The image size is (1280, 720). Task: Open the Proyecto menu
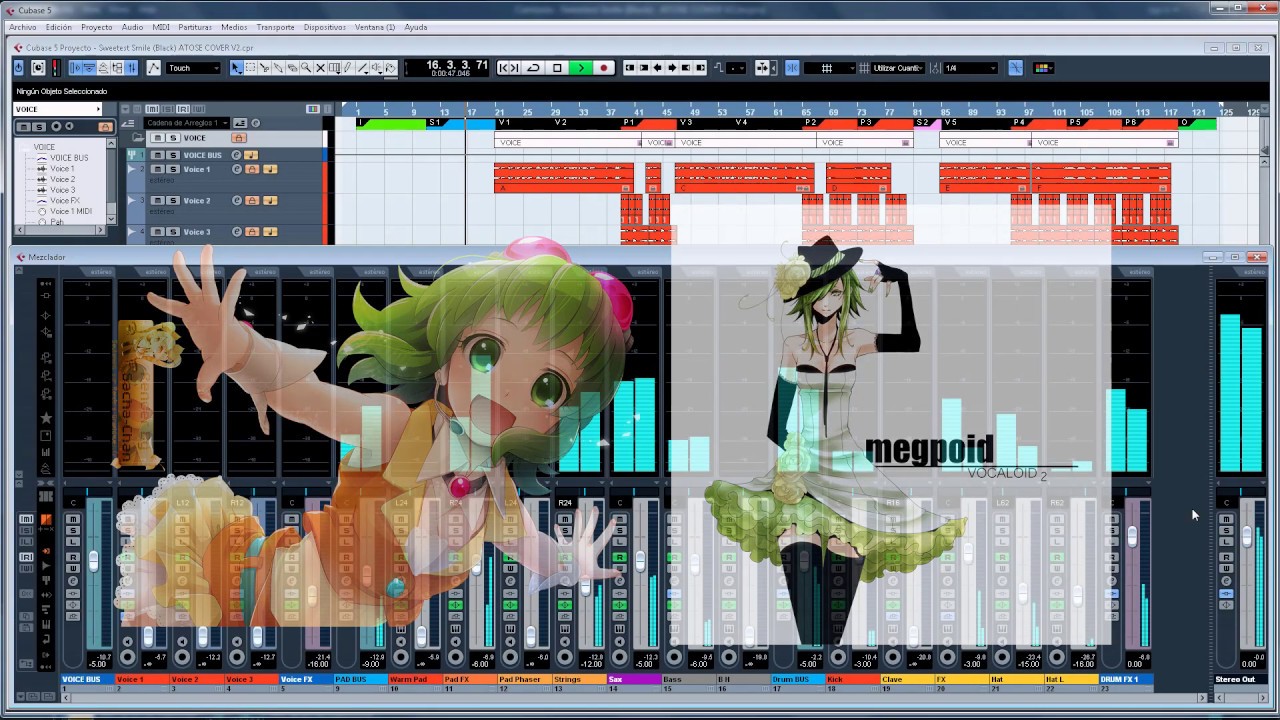pyautogui.click(x=96, y=27)
